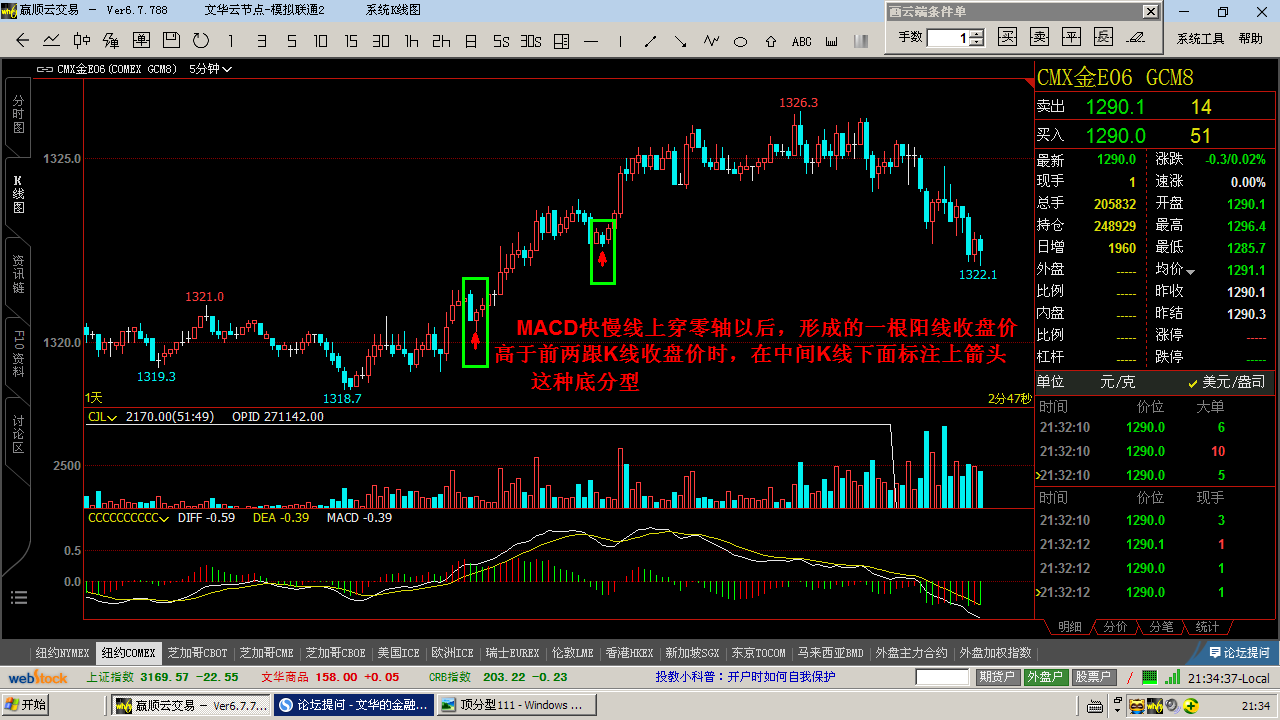Screen dimensions: 1280x720
Task: Open the F10资料 side tab
Action: (x=18, y=353)
